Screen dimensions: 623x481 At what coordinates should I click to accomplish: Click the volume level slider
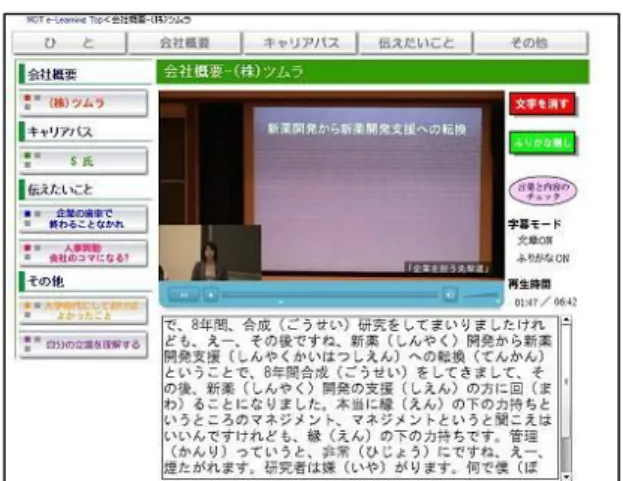482,295
